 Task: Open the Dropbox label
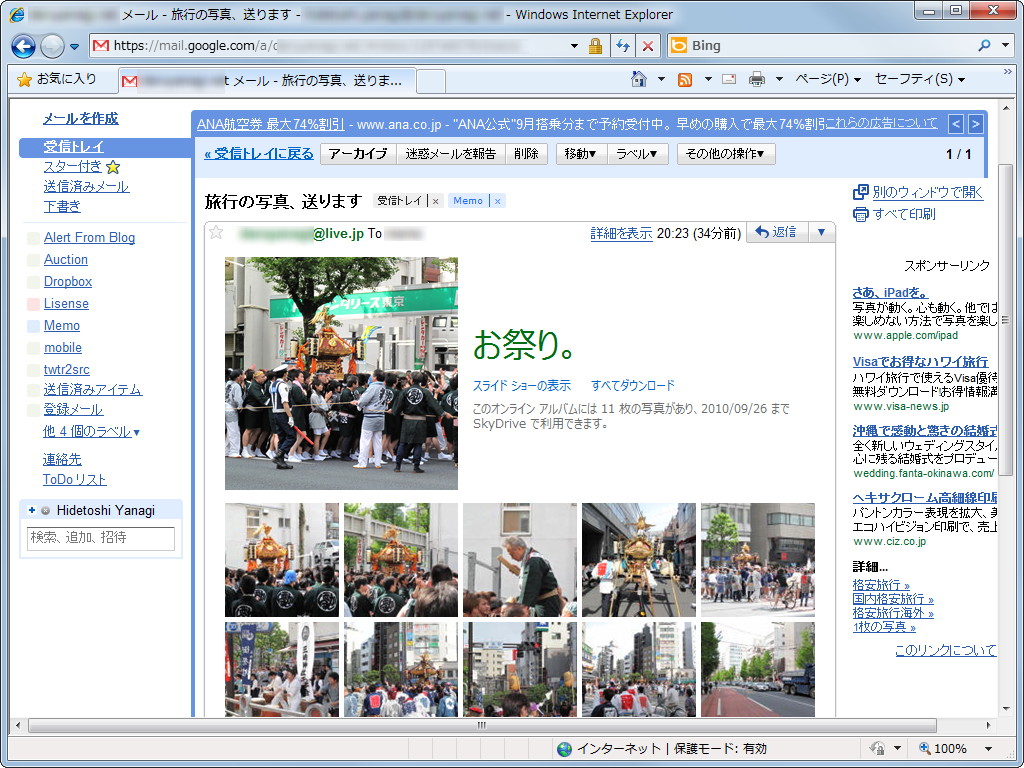[68, 281]
